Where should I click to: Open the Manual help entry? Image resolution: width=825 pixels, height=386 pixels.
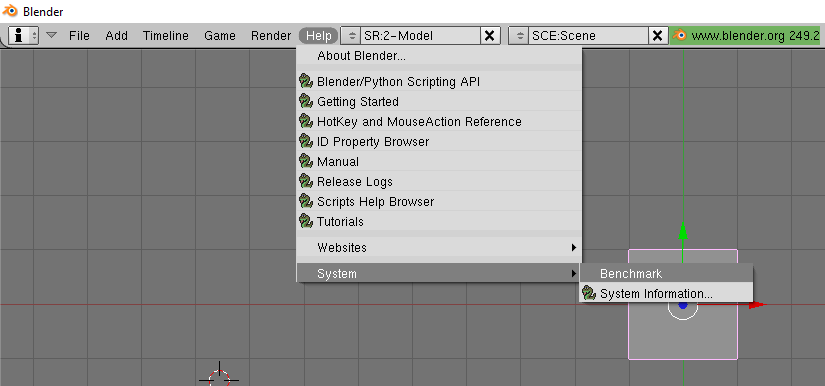coord(439,161)
